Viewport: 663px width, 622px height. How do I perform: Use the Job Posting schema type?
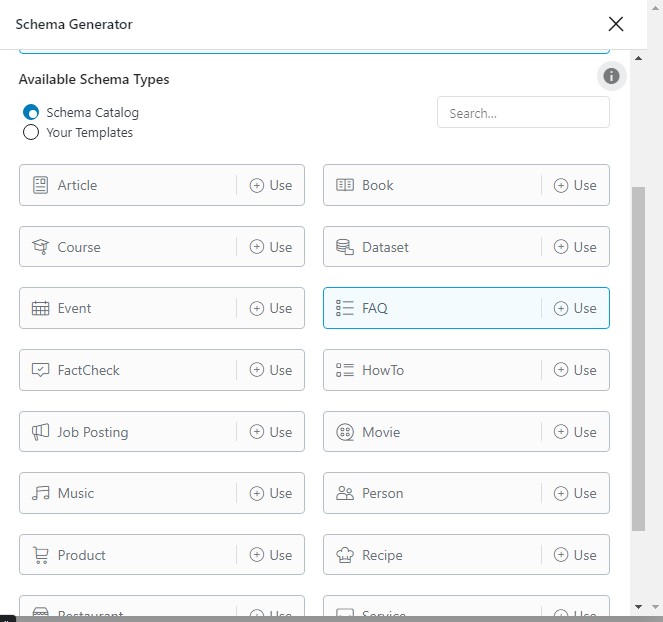coord(271,432)
